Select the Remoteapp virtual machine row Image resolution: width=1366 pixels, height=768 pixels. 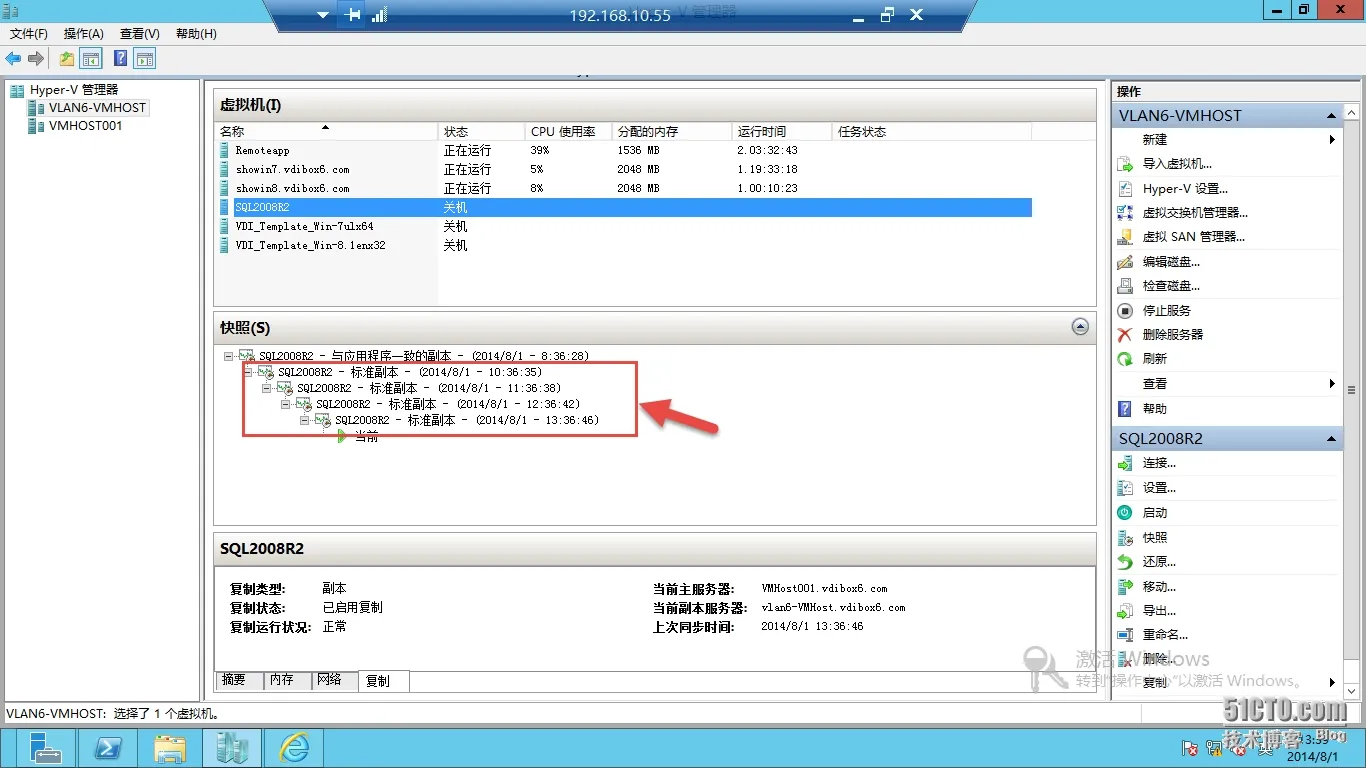coord(624,150)
